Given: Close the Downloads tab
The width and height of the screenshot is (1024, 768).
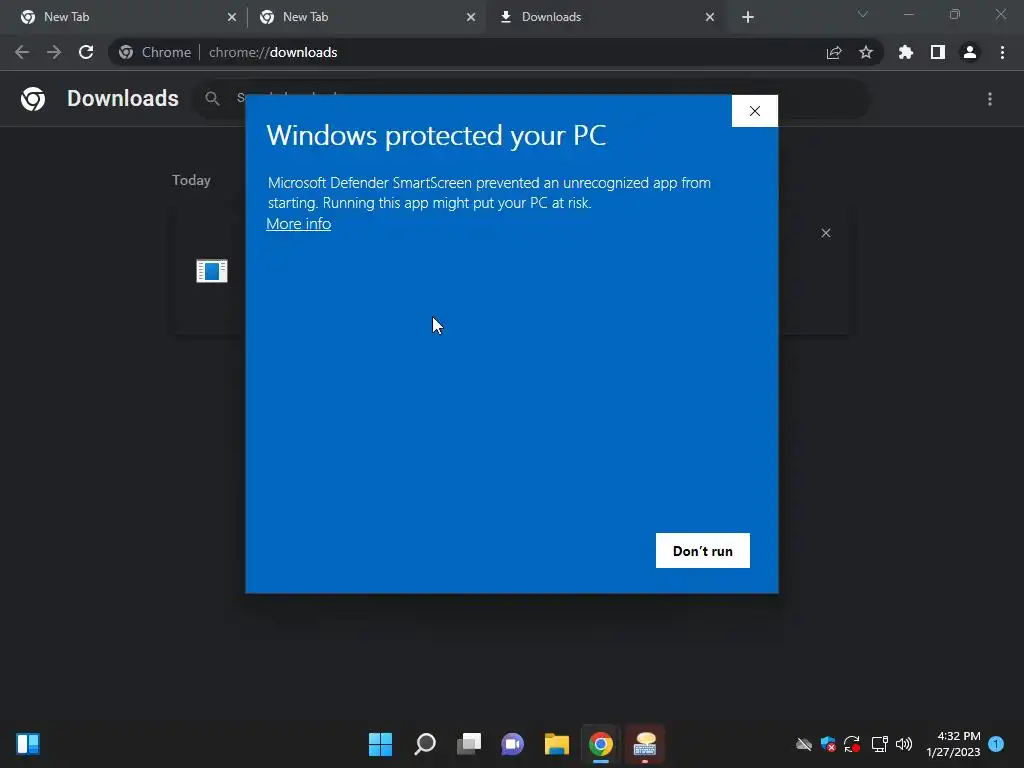Looking at the screenshot, I should pyautogui.click(x=710, y=18).
